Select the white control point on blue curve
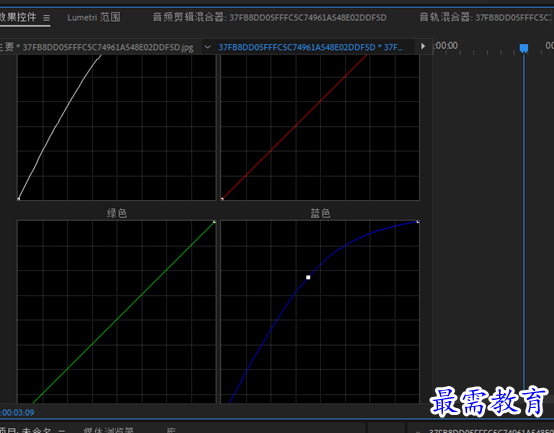Screen dimensions: 554x433 [308, 277]
